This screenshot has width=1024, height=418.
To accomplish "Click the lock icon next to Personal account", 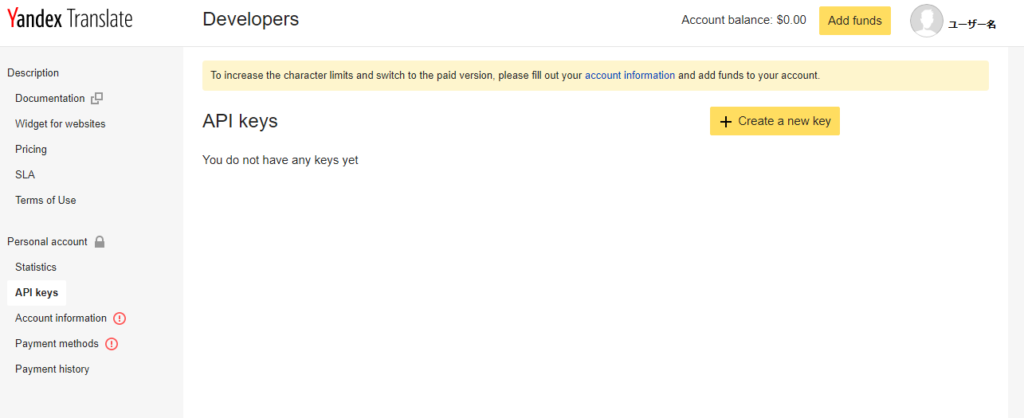I will (99, 242).
